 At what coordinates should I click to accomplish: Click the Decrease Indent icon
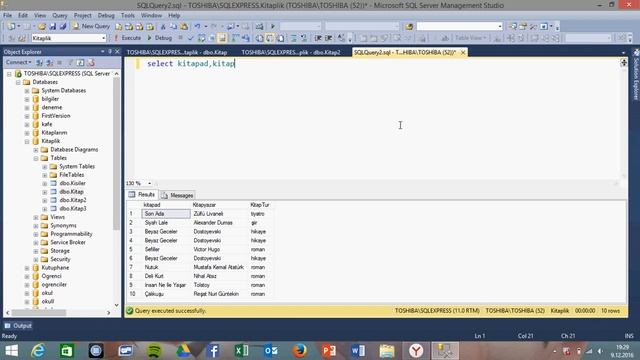318,38
